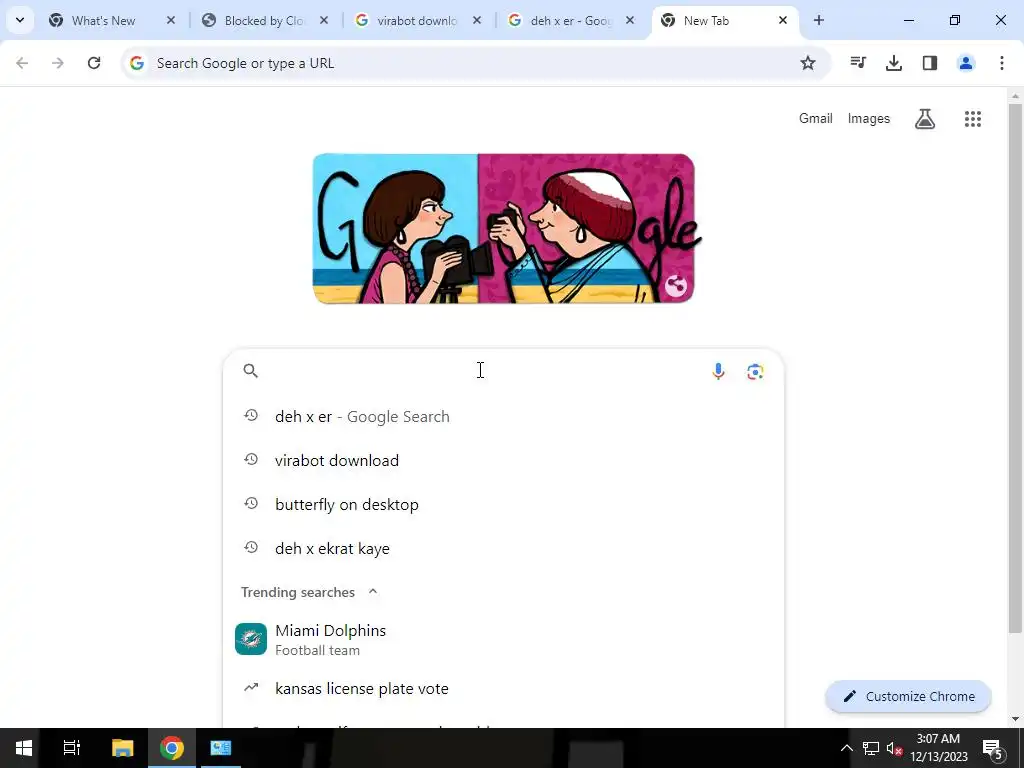Click the Miami Dolphins team logo
1024x768 pixels.
251,639
